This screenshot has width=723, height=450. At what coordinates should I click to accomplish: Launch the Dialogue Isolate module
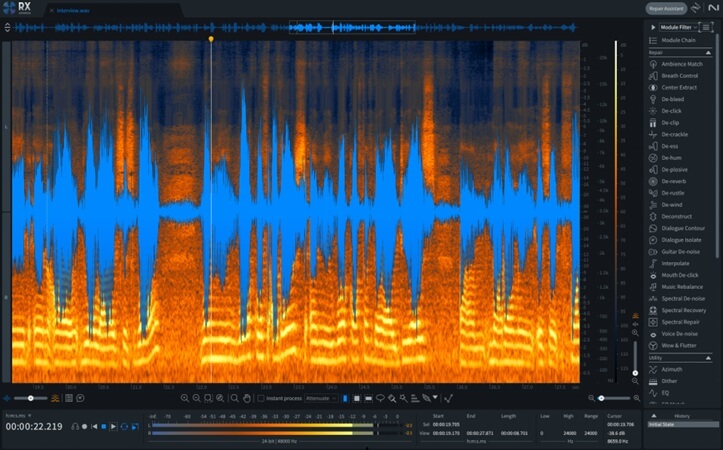(x=683, y=239)
